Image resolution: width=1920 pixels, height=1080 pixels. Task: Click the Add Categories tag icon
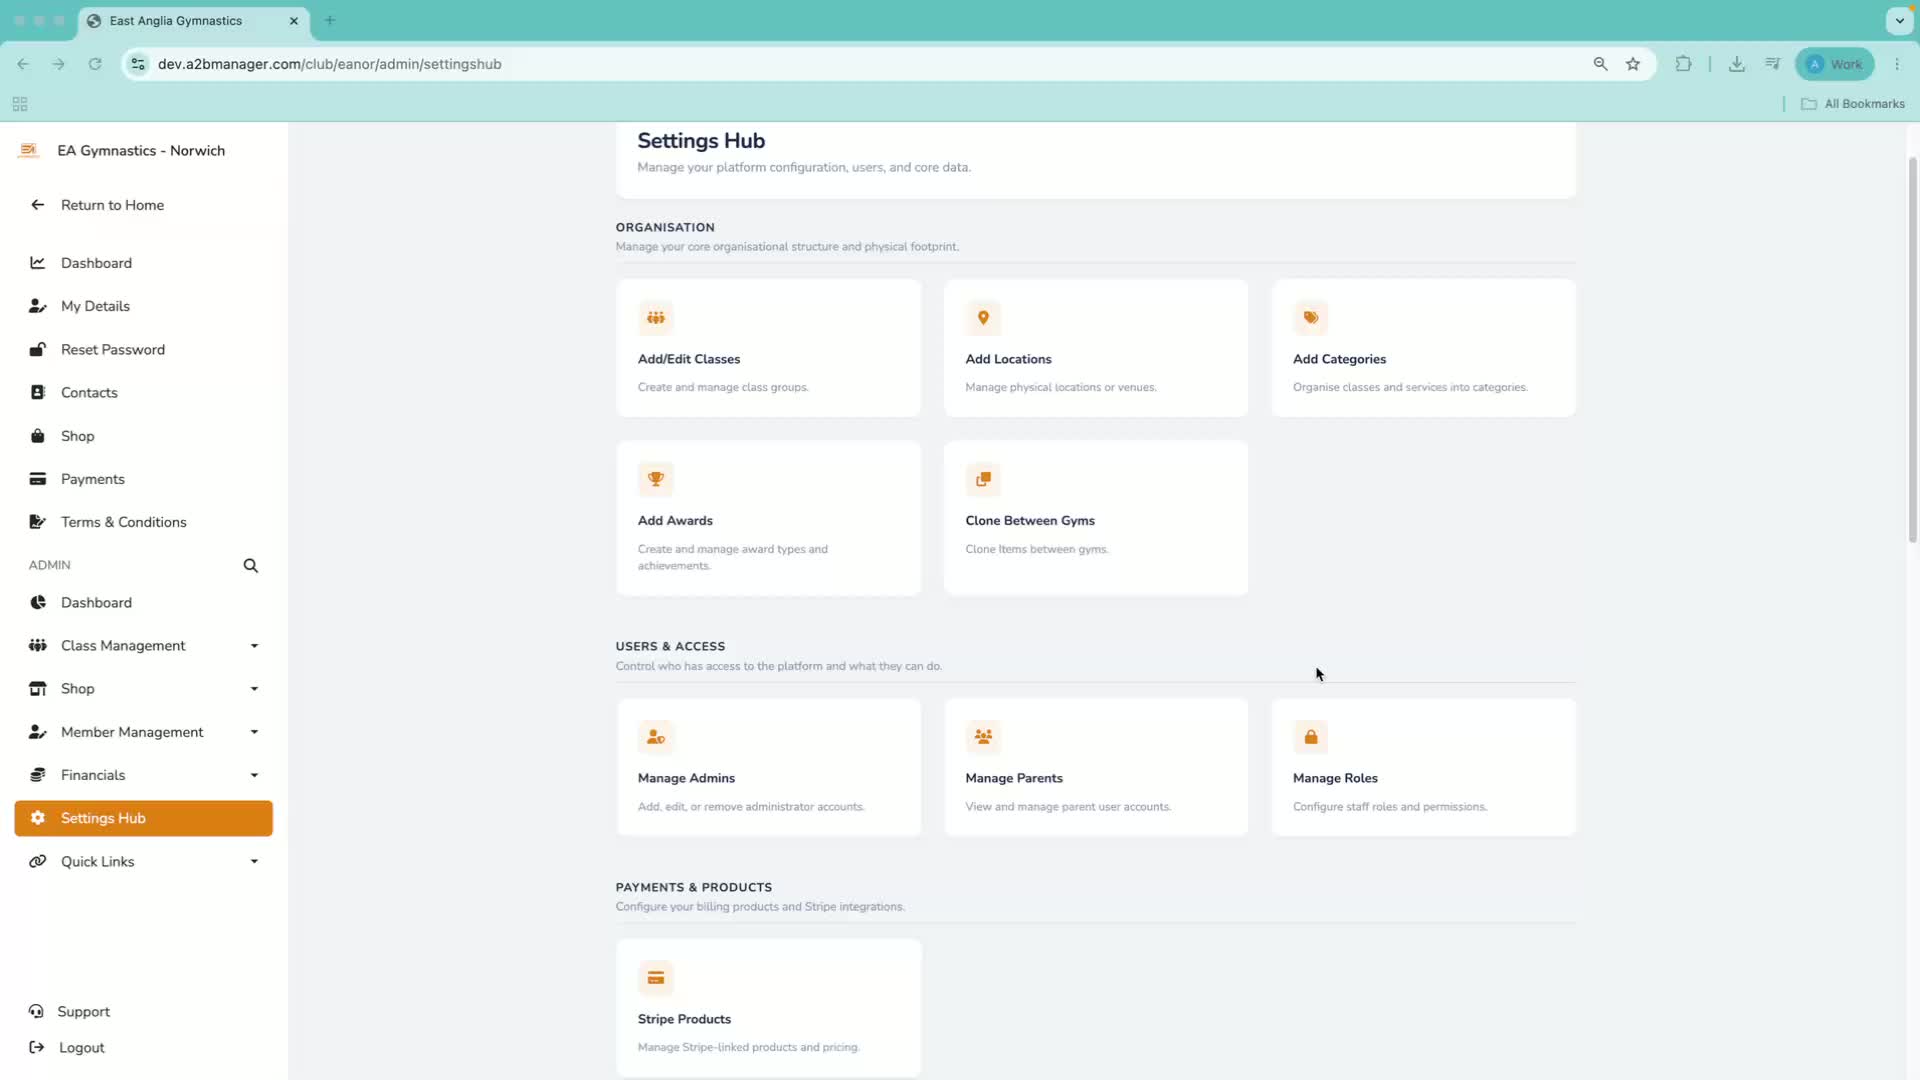1310,318
